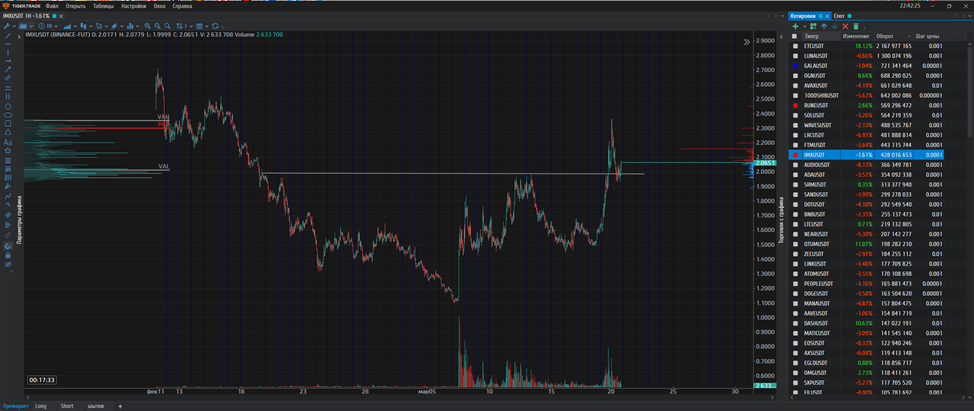The width and height of the screenshot is (974, 411).
Task: Toggle hide drawings eye icon
Action: coord(8,264)
